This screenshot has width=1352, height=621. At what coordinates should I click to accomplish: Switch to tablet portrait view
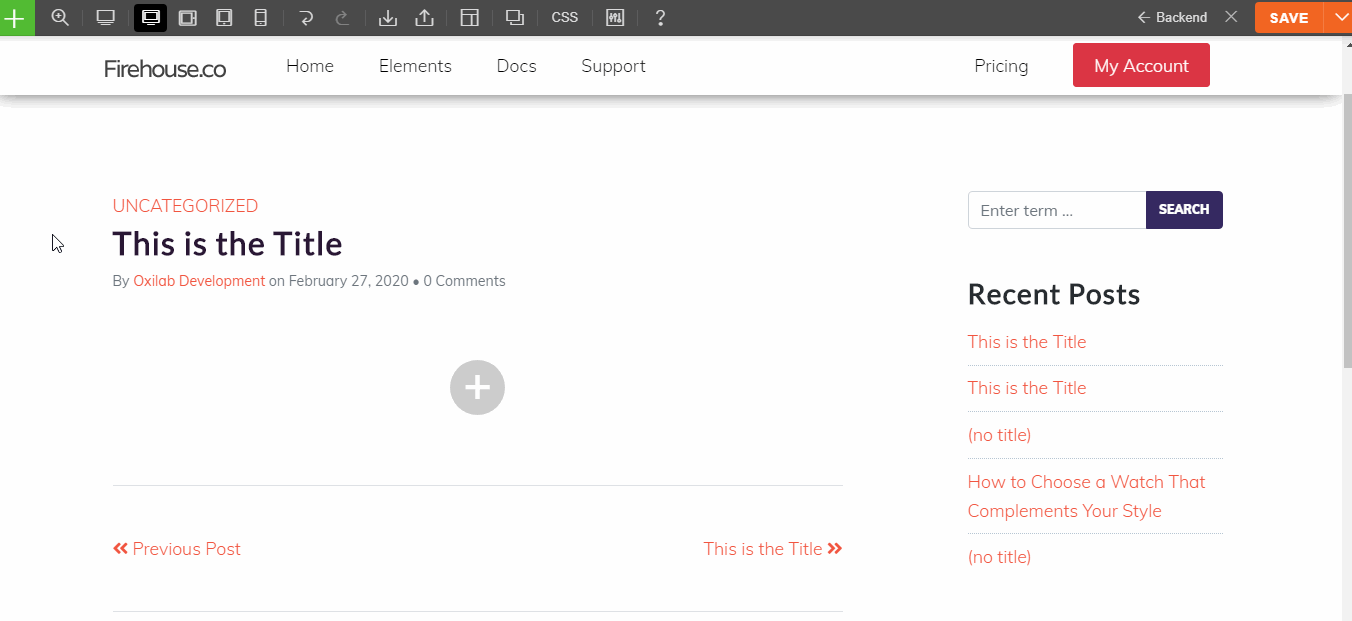pos(224,18)
